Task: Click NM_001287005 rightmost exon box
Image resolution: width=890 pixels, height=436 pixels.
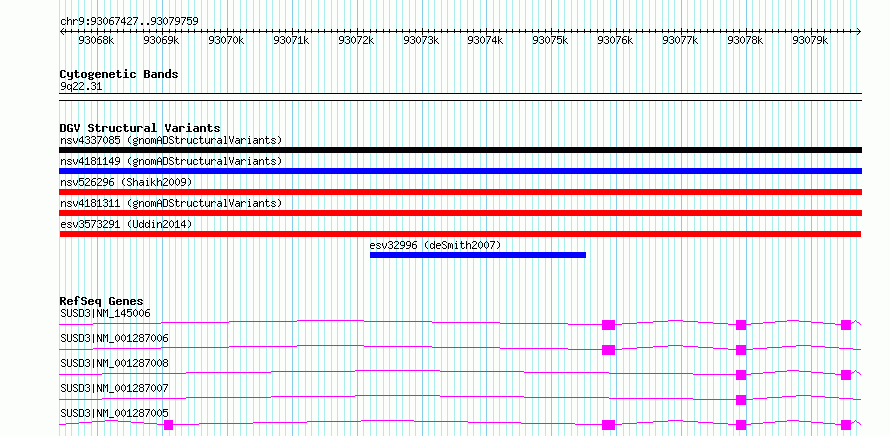Action: (x=846, y=425)
